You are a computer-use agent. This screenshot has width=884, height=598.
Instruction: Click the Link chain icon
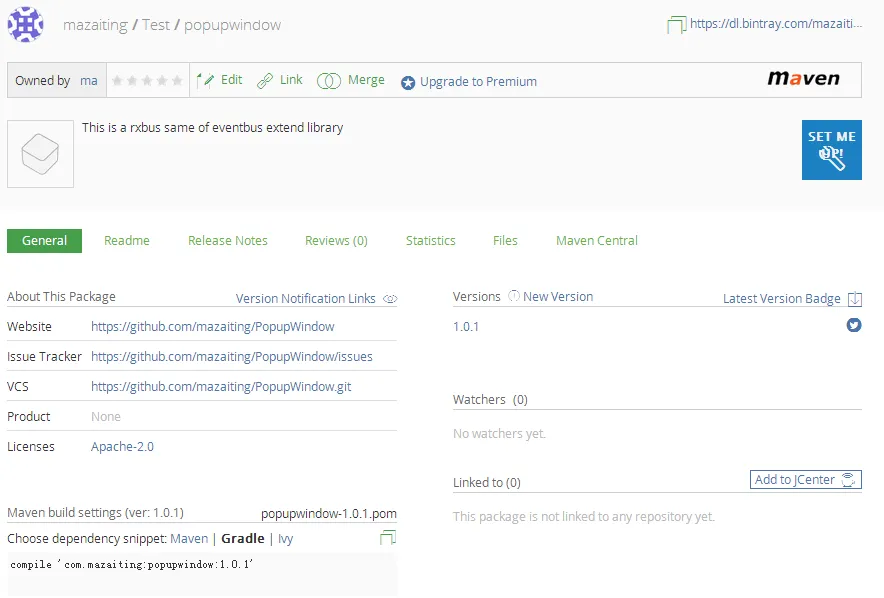coord(265,81)
